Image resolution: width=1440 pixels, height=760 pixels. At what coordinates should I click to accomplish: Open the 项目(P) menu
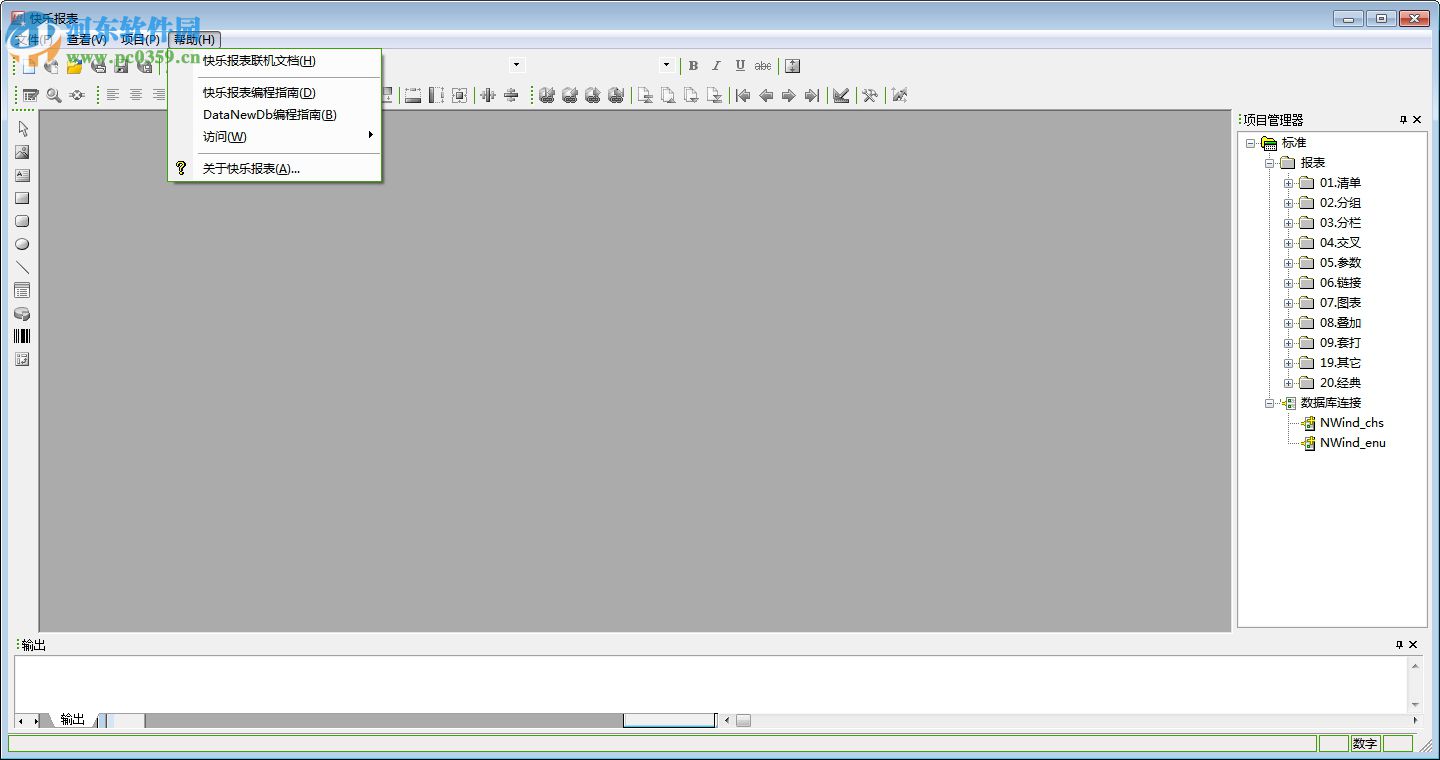tap(140, 40)
